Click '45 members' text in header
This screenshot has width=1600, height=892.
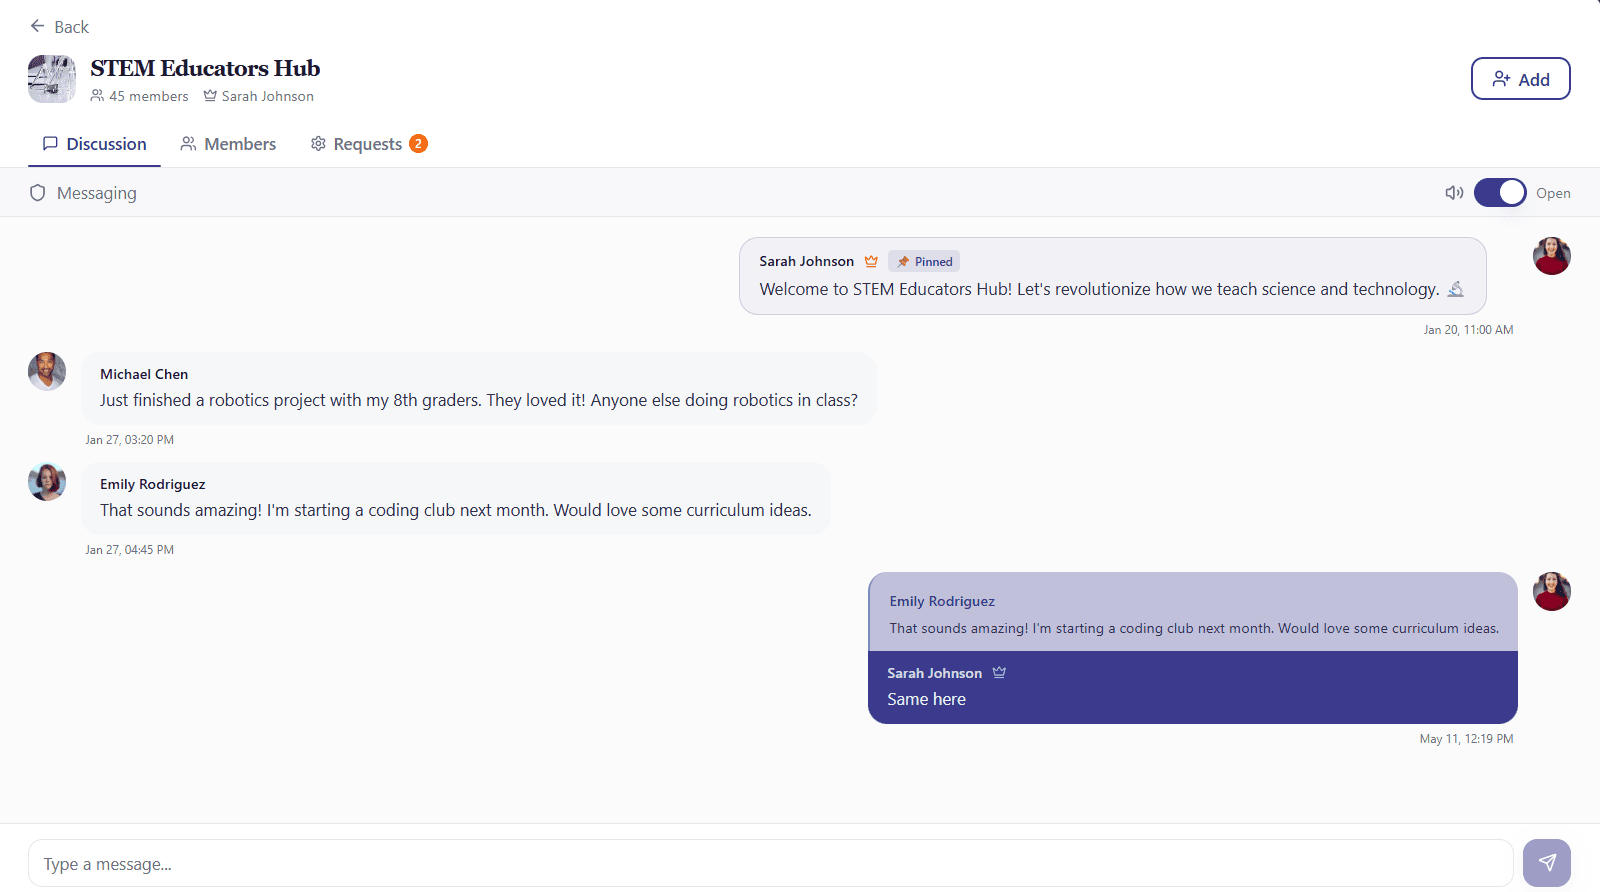click(x=148, y=96)
